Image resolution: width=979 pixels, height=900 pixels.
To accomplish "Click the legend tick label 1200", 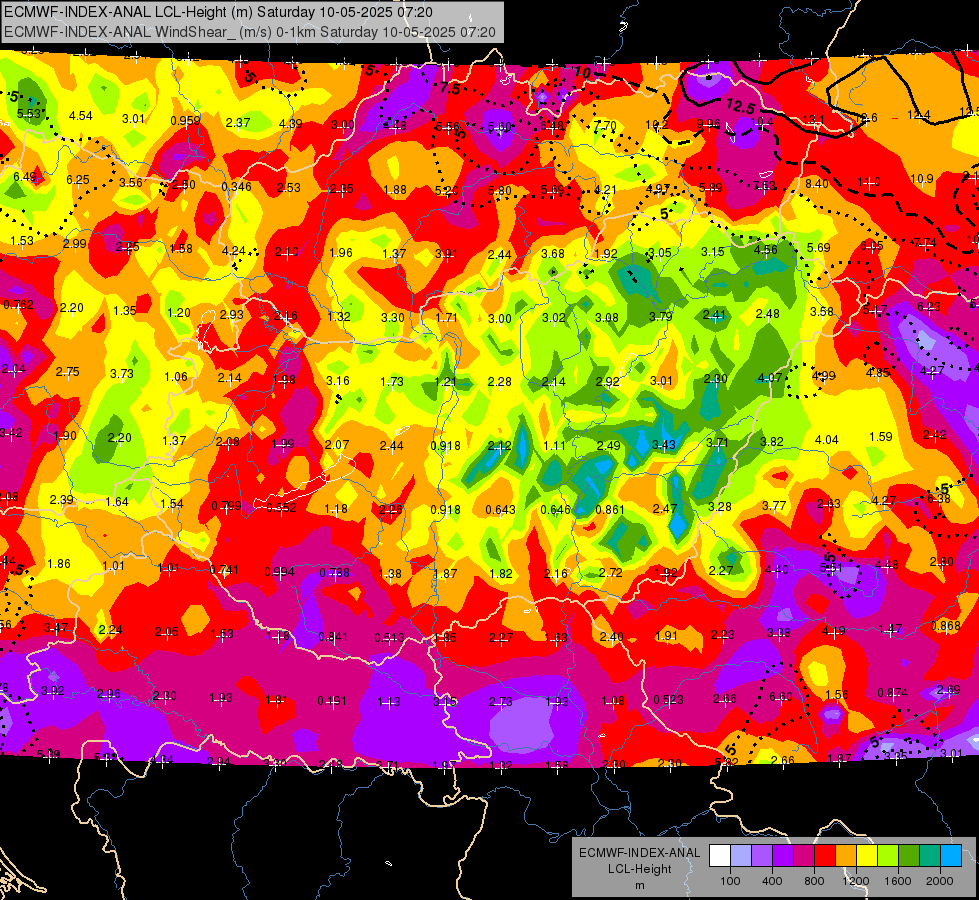I will click(x=855, y=881).
